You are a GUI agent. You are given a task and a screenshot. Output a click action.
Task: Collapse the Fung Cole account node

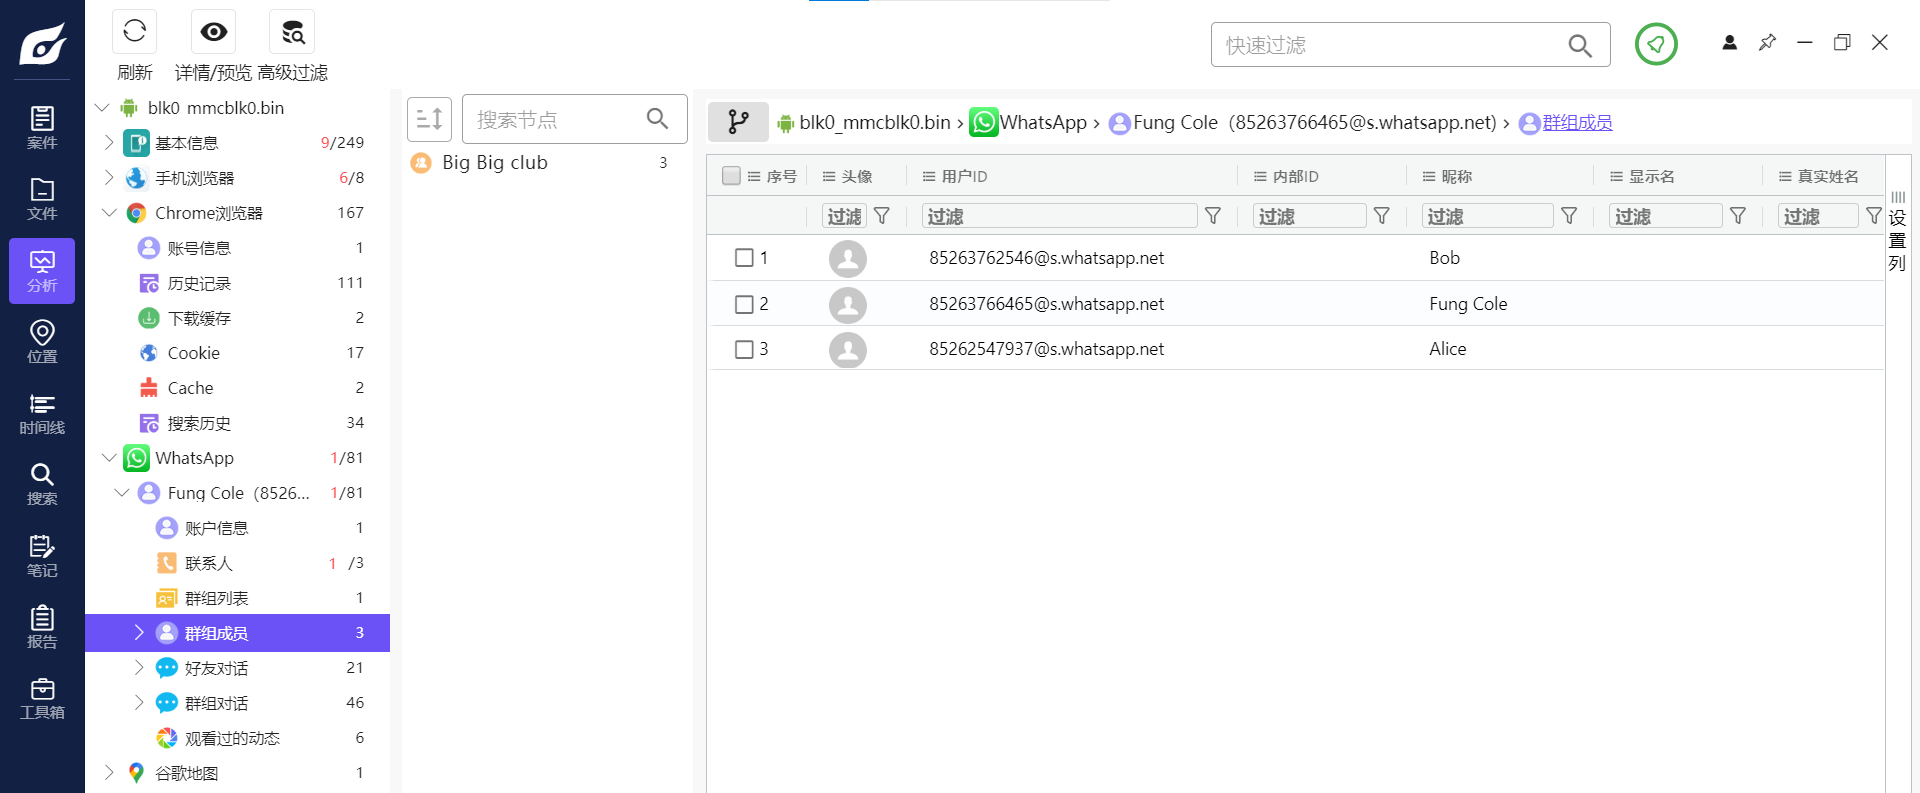pyautogui.click(x=122, y=492)
